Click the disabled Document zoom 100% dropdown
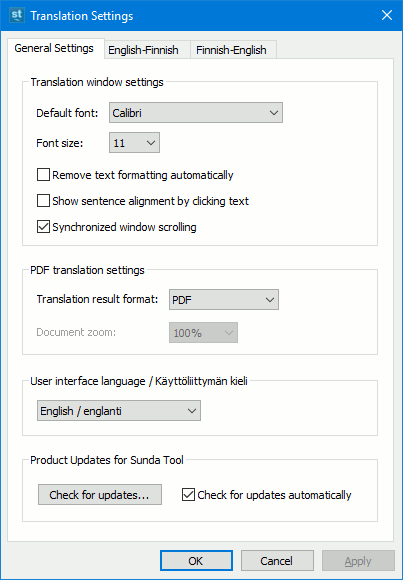 point(204,333)
